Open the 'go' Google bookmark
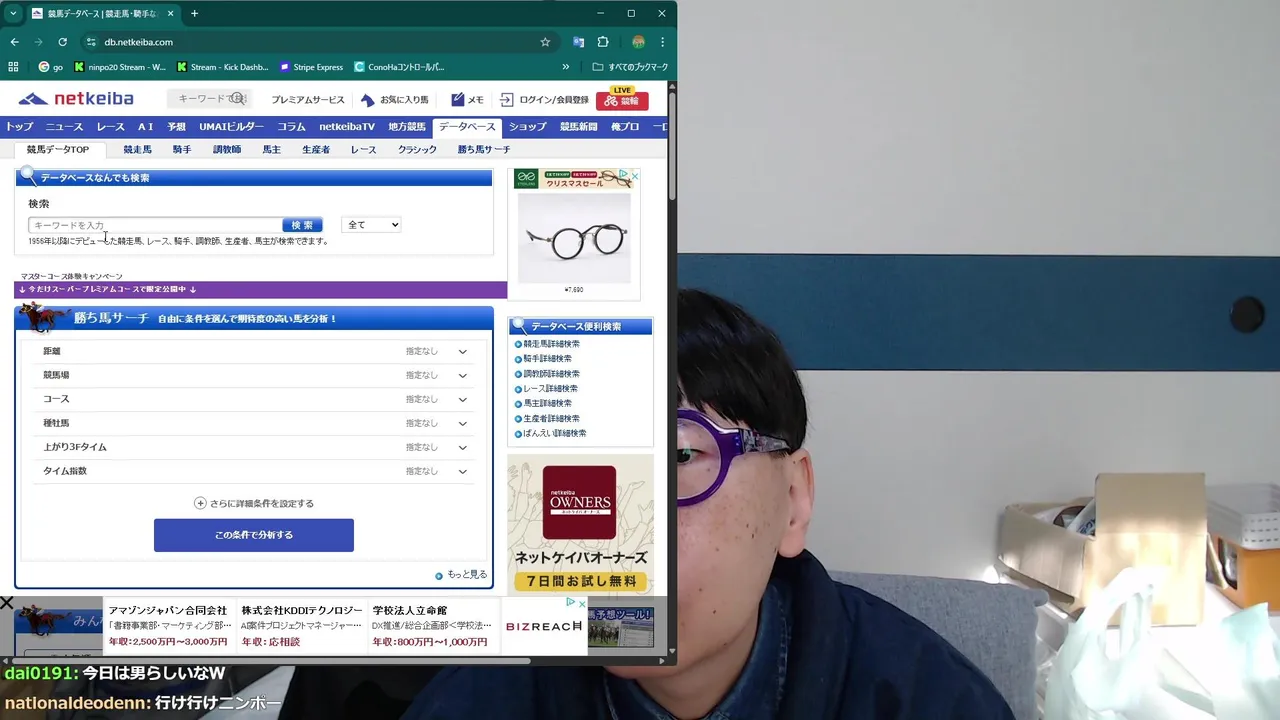The width and height of the screenshot is (1280, 720). [x=50, y=67]
